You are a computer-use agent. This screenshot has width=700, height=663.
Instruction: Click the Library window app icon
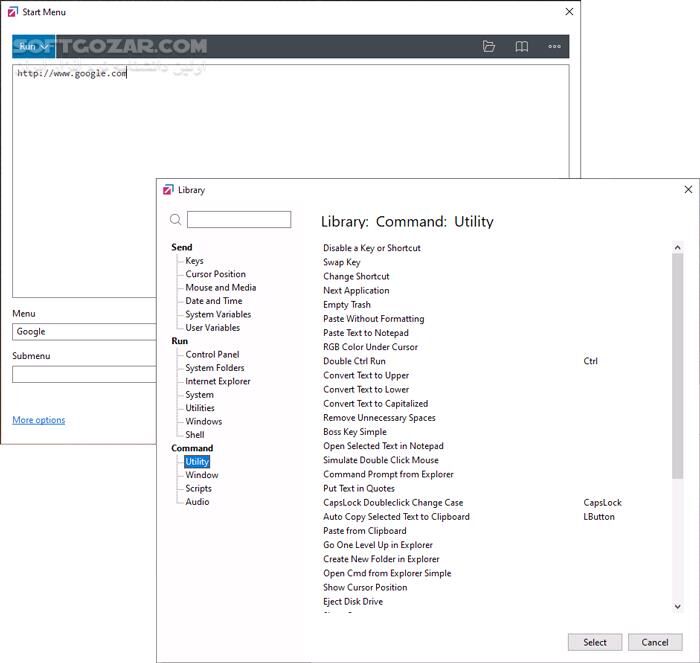(167, 189)
